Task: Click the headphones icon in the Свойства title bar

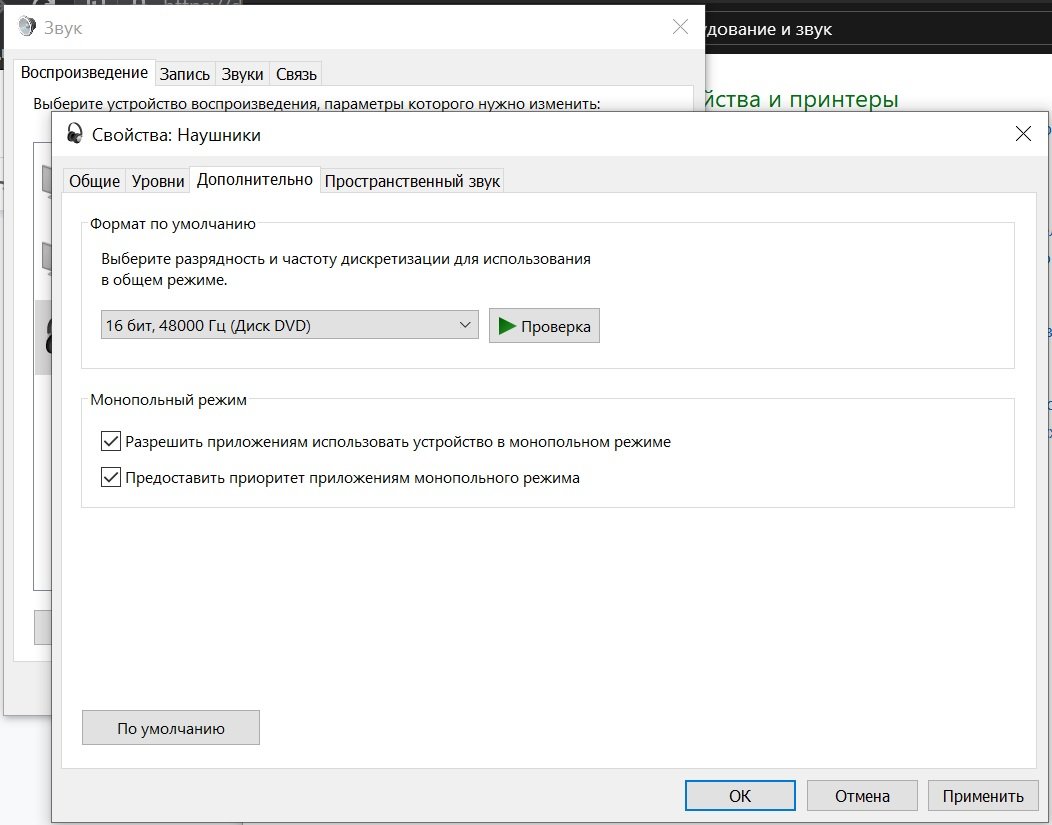Action: pyautogui.click(x=75, y=134)
